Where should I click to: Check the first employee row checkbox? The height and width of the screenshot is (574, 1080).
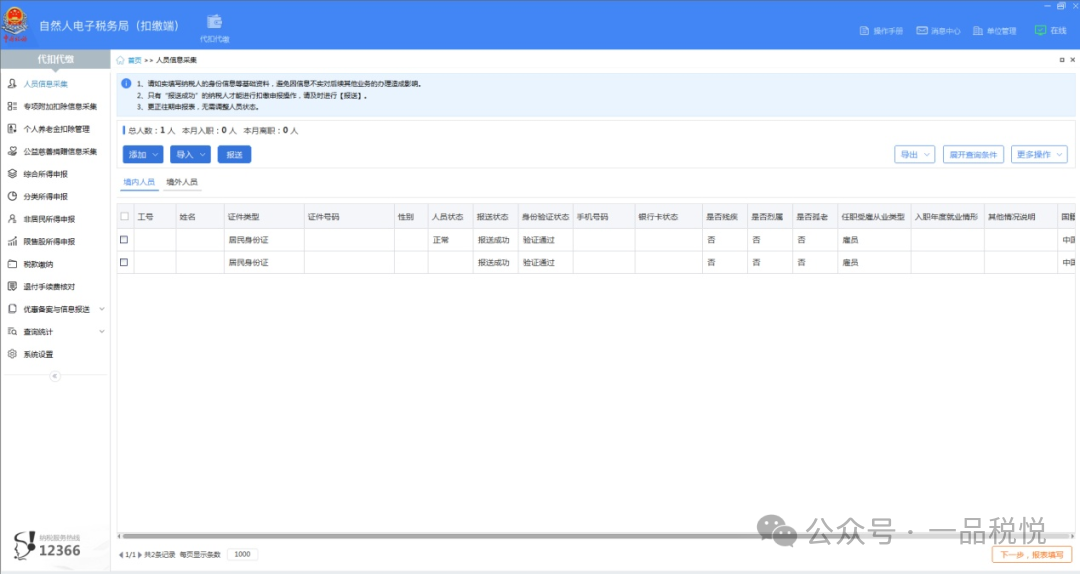coord(124,240)
